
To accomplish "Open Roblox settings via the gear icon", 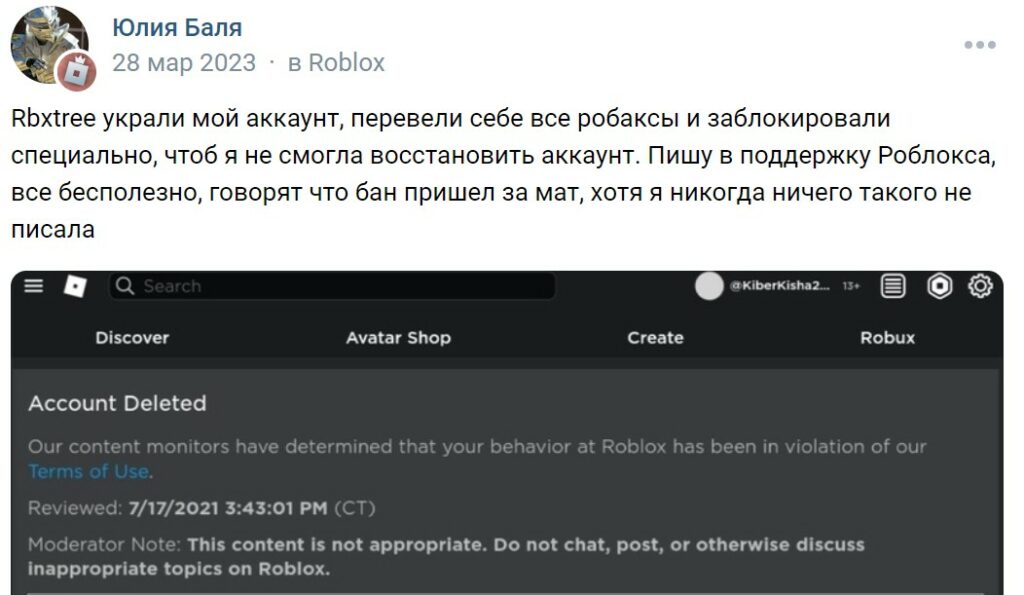I will coord(980,287).
